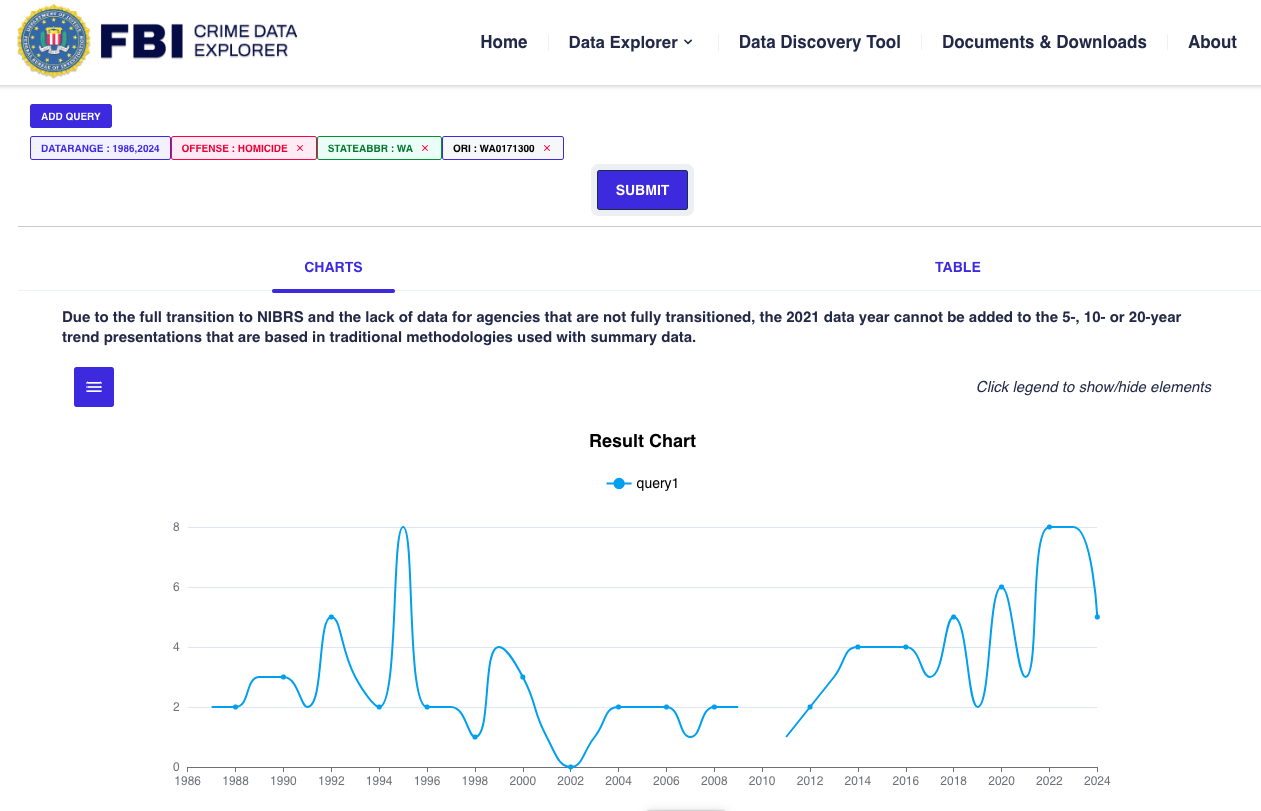
Task: Click the ADD QUERY button
Action: [71, 116]
